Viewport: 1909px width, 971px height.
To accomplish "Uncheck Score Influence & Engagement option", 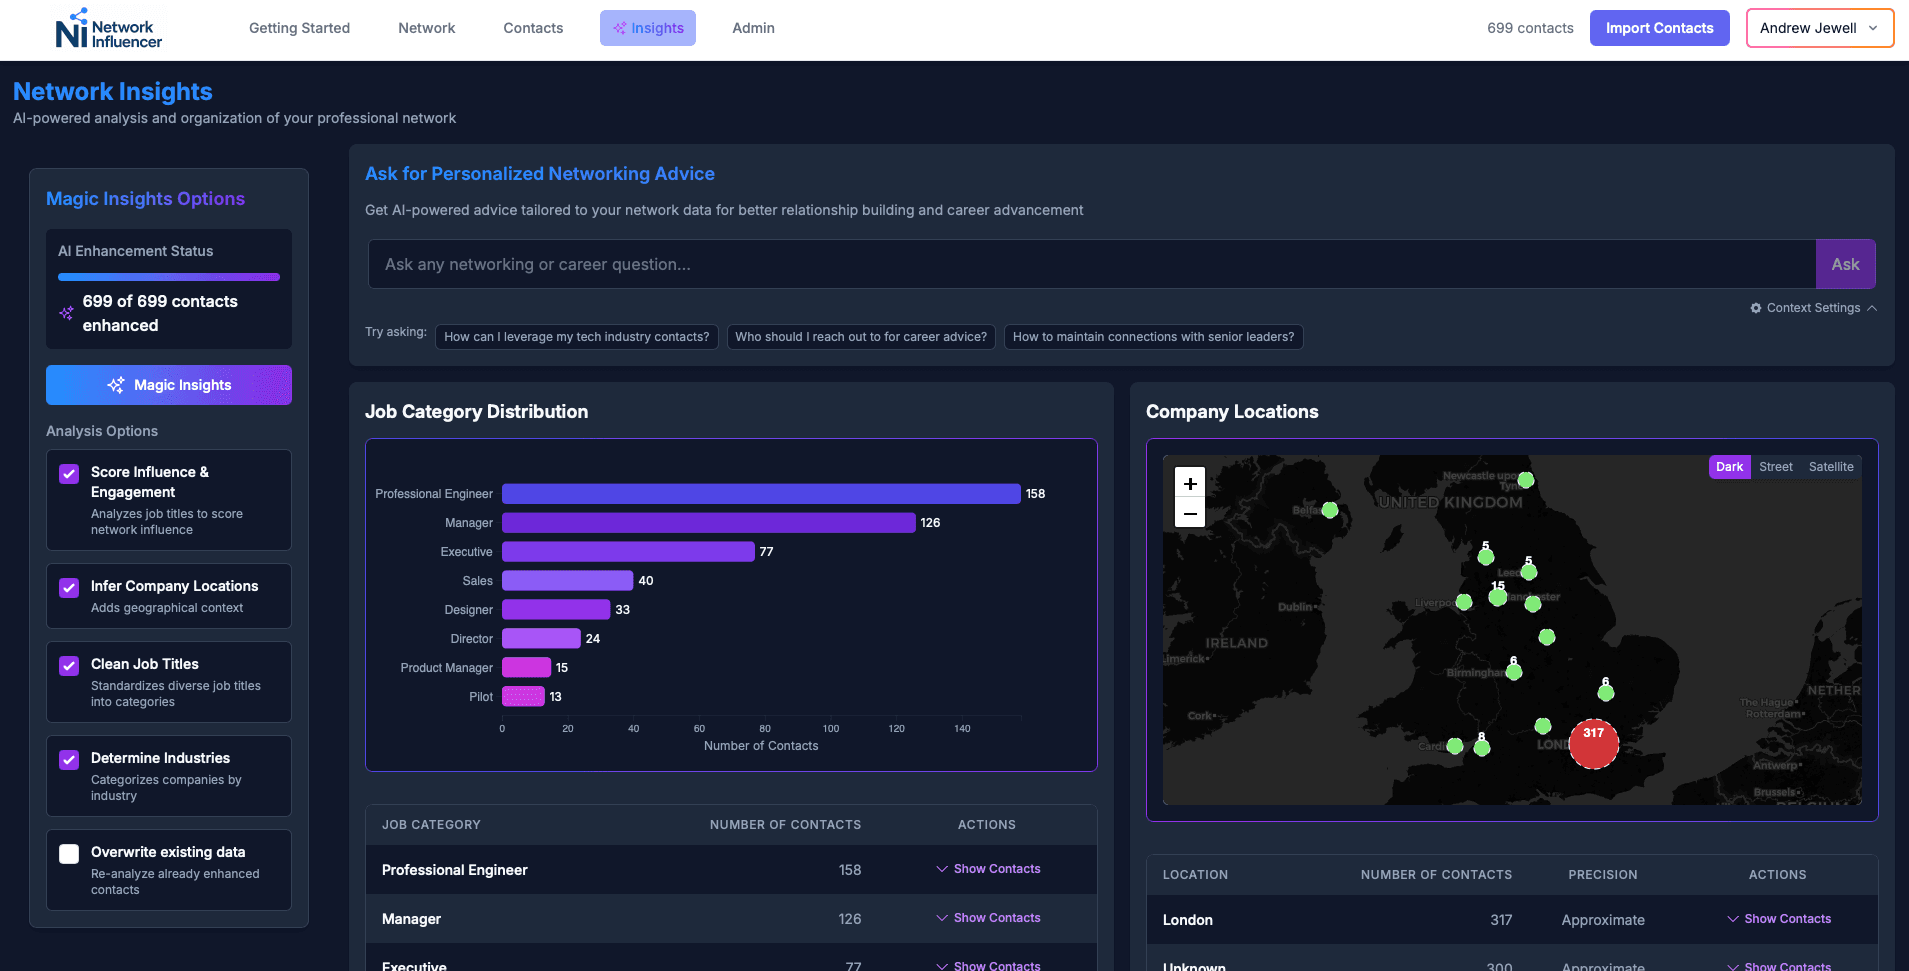I will click(69, 474).
